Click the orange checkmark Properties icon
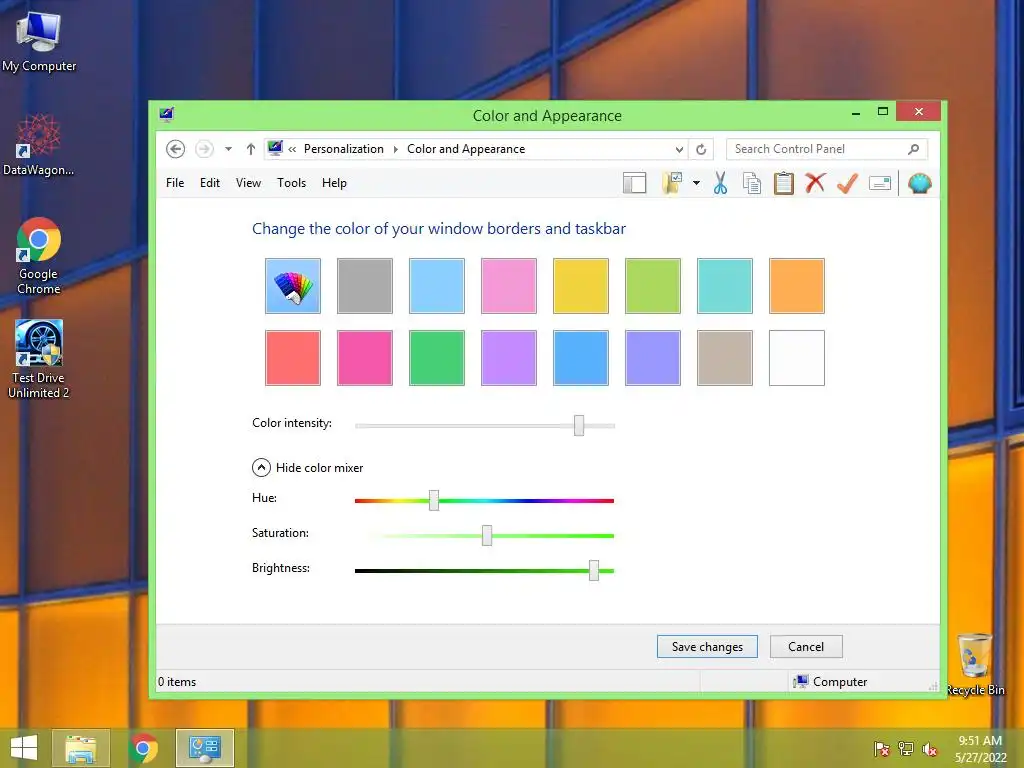This screenshot has width=1024, height=768. tap(847, 184)
